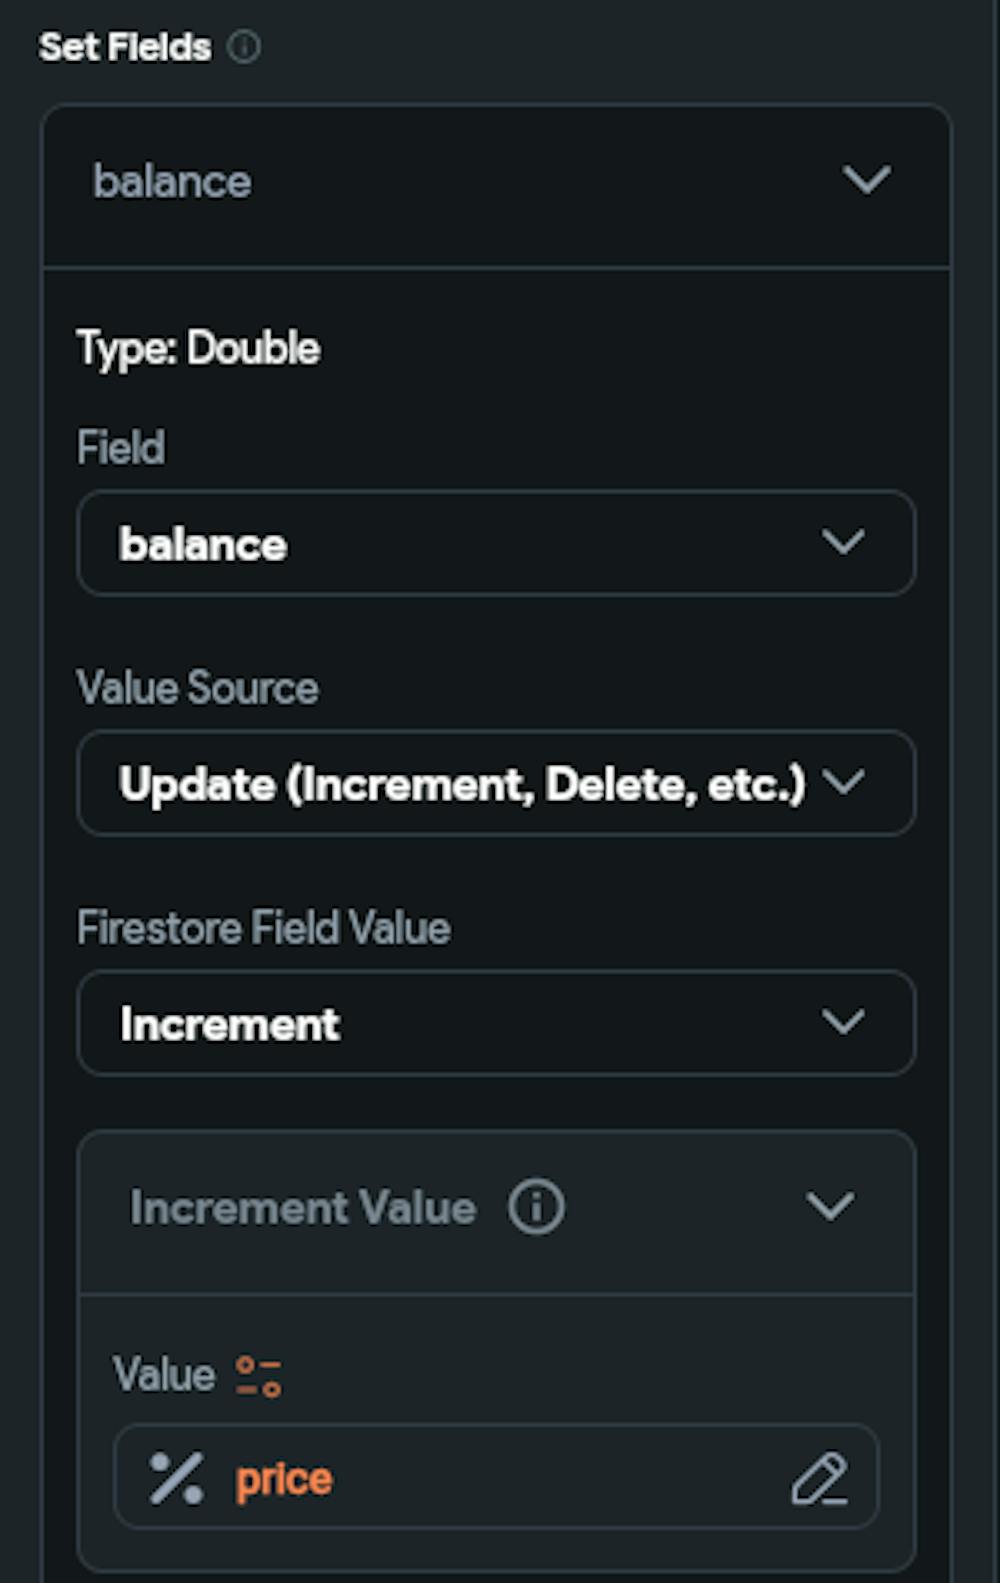
Task: Click the balance section header title
Action: pyautogui.click(x=172, y=182)
